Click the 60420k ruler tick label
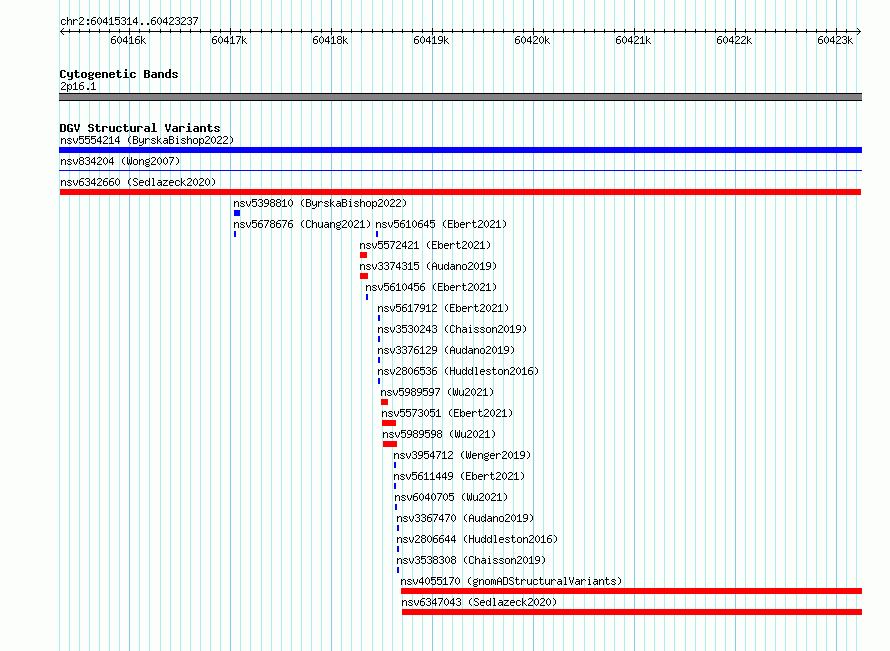 (x=532, y=40)
